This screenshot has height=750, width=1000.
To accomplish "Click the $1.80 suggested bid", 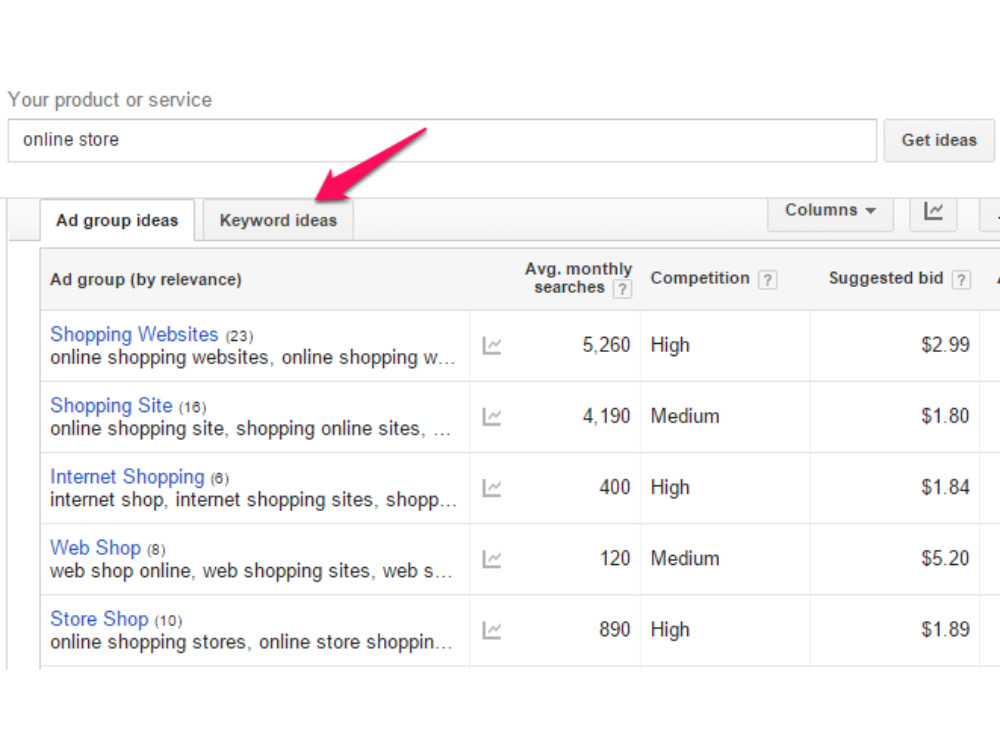I will click(x=945, y=416).
